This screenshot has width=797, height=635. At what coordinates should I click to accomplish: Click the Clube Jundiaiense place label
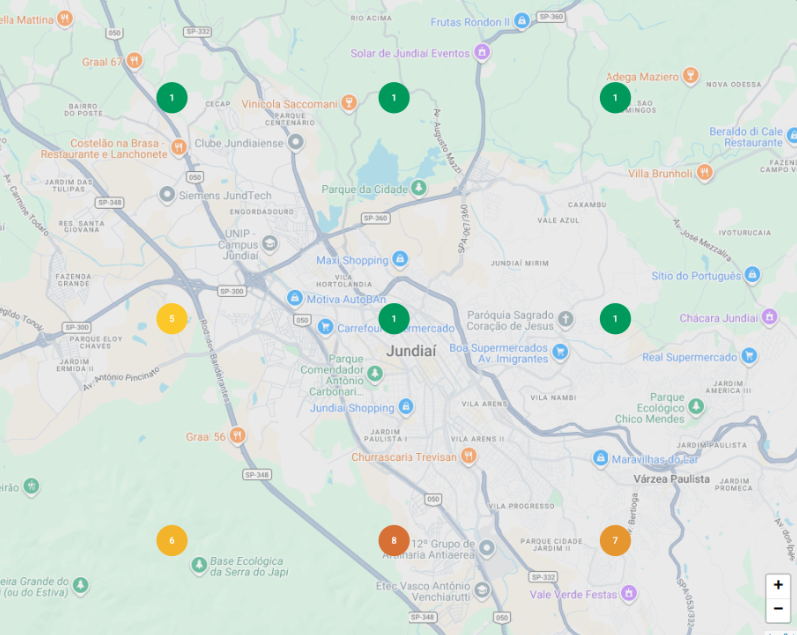click(239, 143)
